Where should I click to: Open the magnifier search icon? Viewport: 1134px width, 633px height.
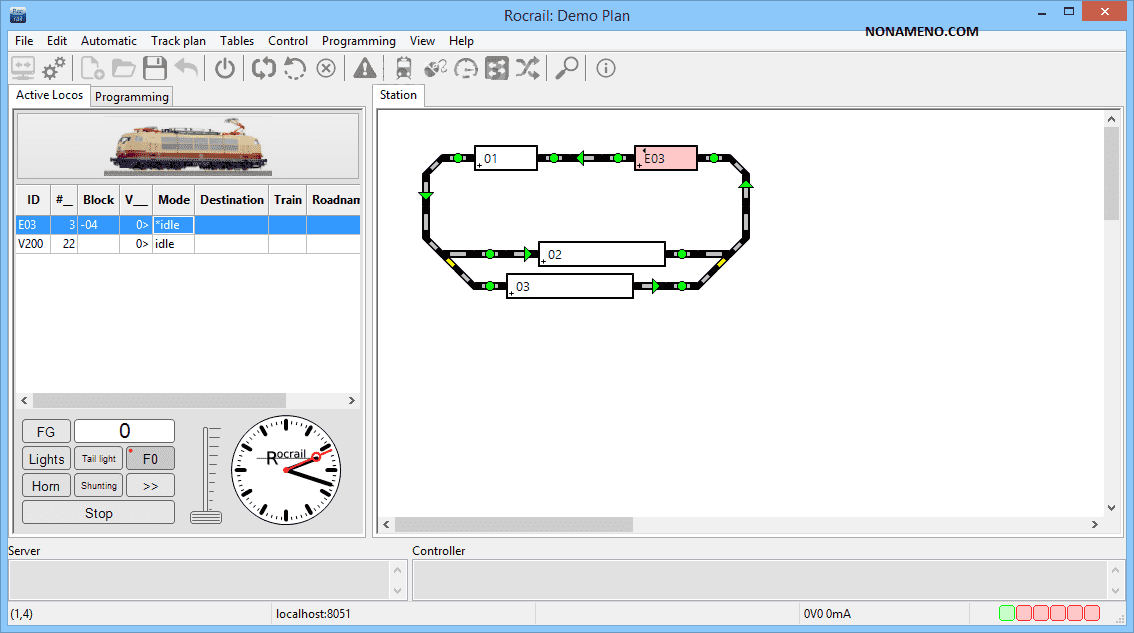(566, 68)
